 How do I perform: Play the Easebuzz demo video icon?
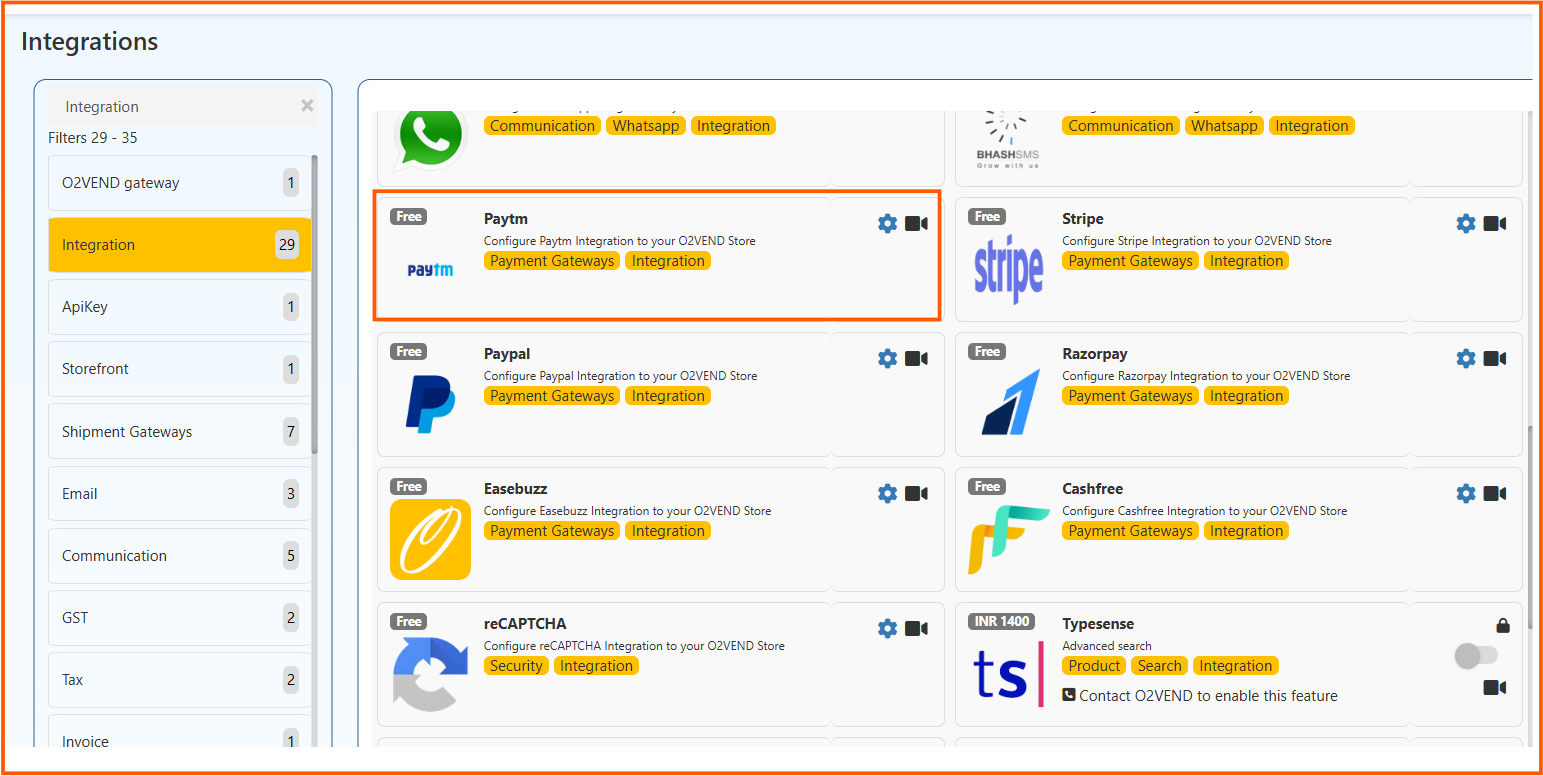click(x=916, y=493)
